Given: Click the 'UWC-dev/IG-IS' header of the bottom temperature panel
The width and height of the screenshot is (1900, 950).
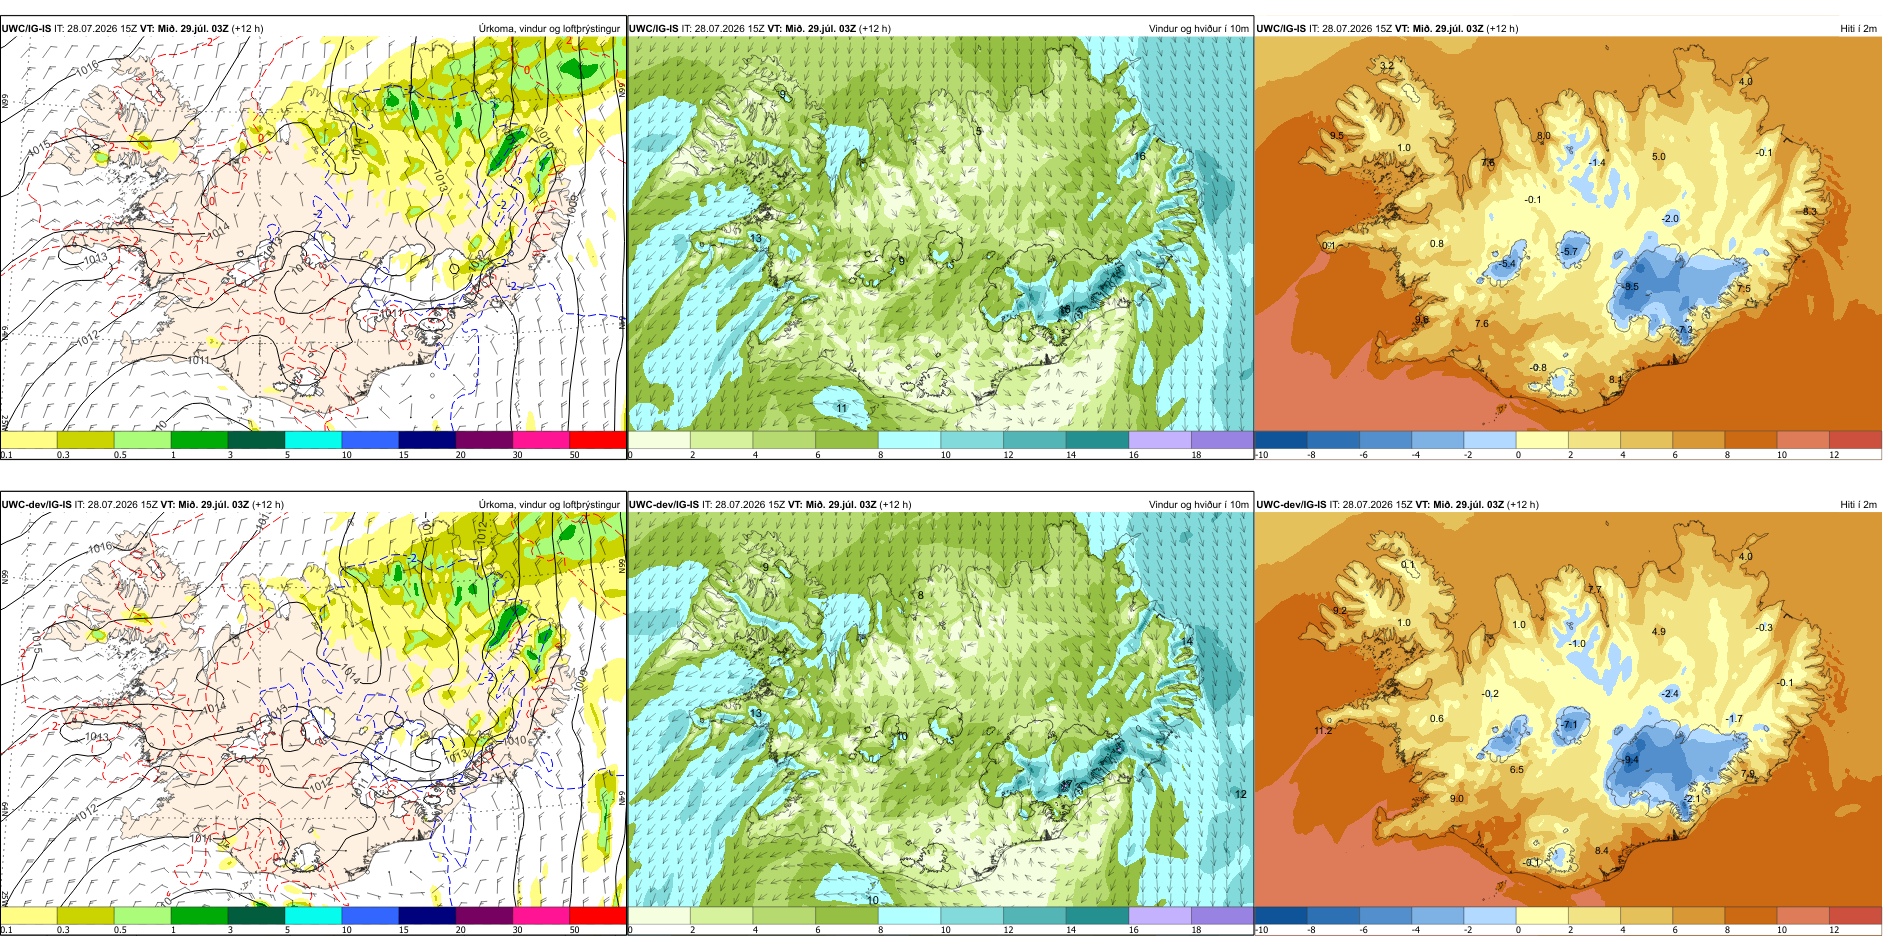Looking at the screenshot, I should click(1291, 504).
